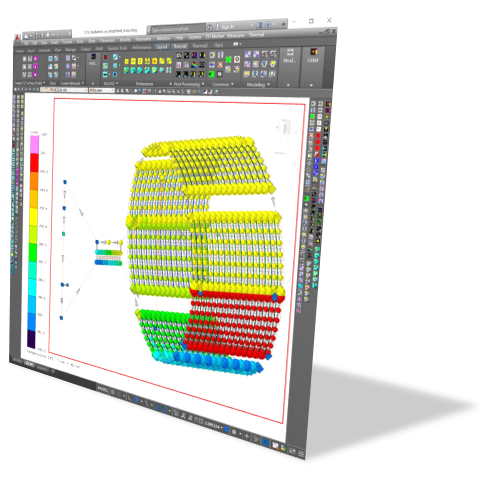
Task: Click the clean screen icon in status bar
Action: [292, 451]
